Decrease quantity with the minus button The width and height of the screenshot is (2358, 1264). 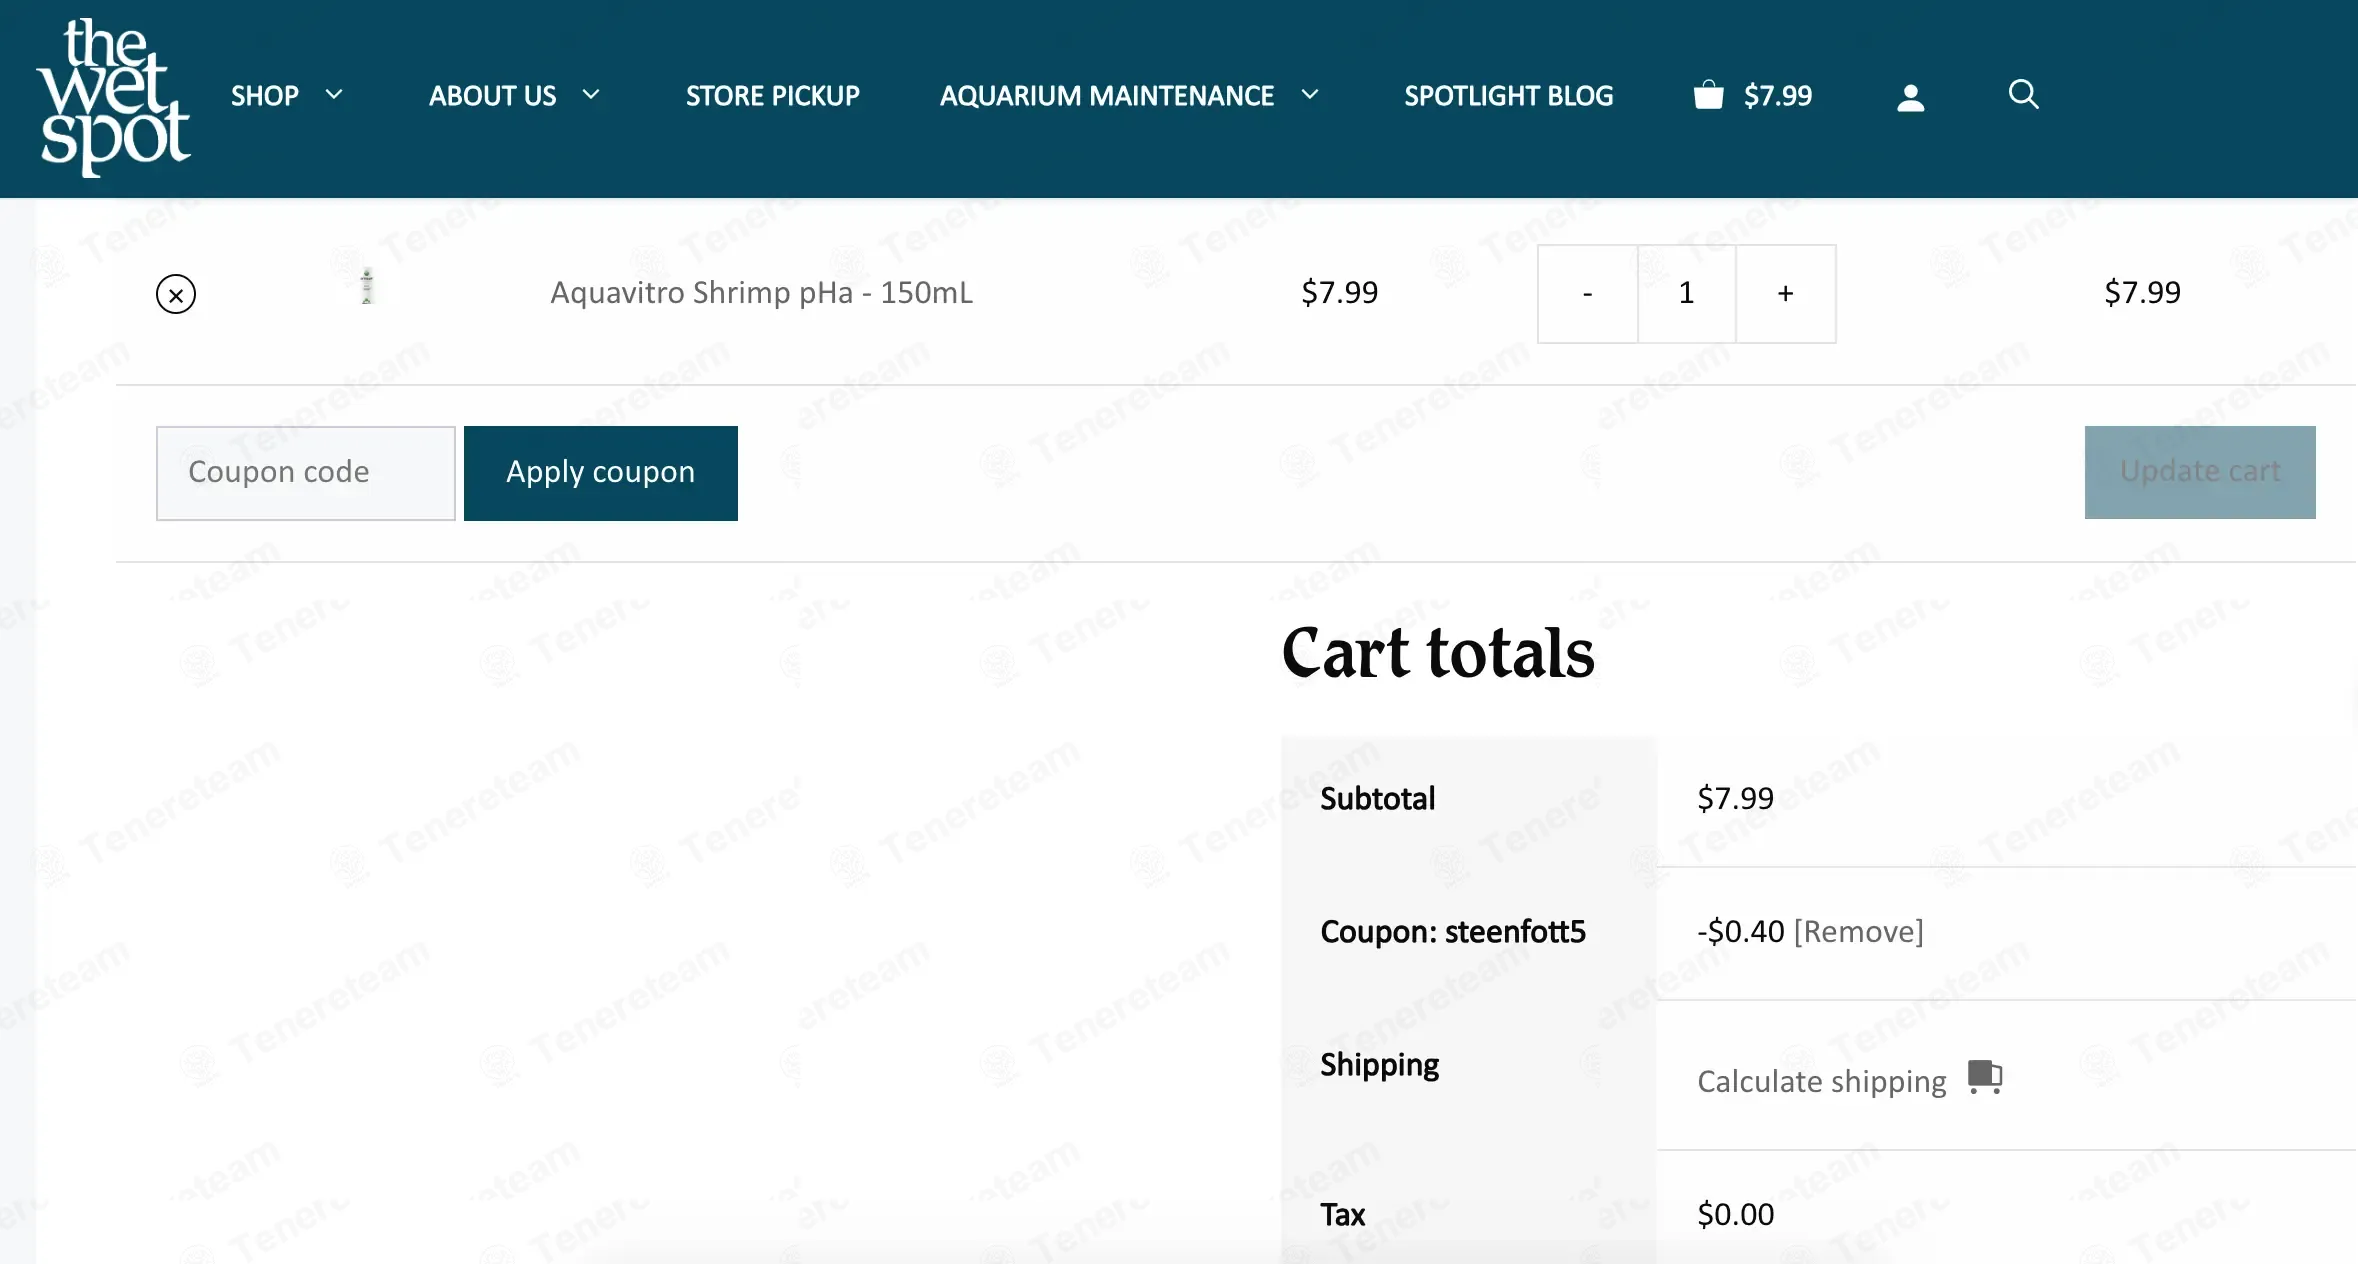(1587, 294)
